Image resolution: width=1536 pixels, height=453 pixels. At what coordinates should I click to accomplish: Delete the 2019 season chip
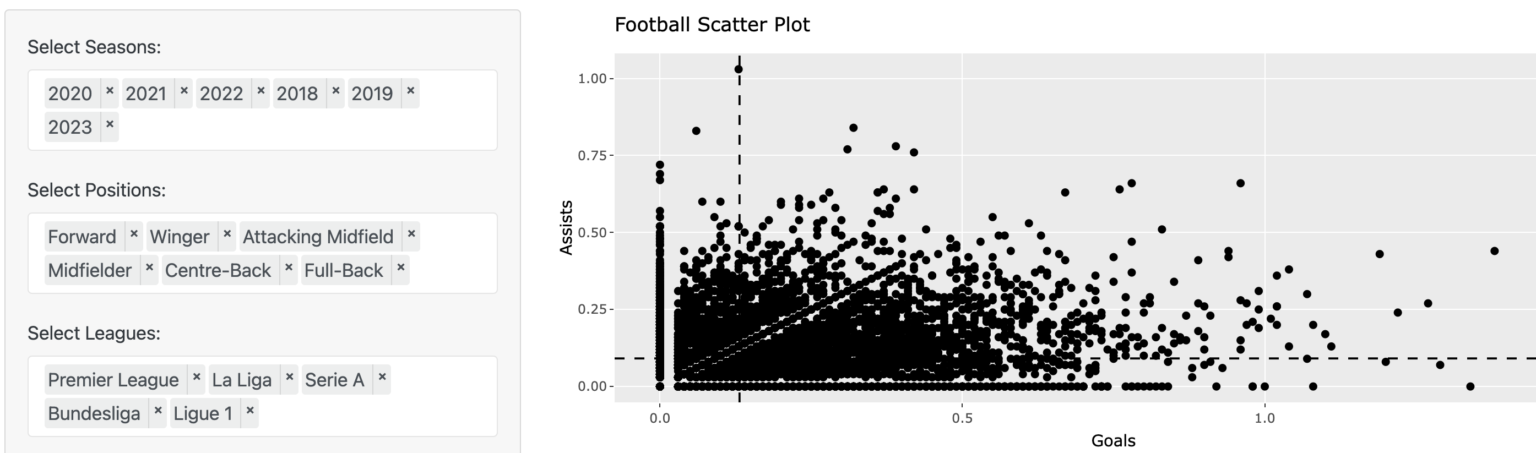[x=410, y=91]
